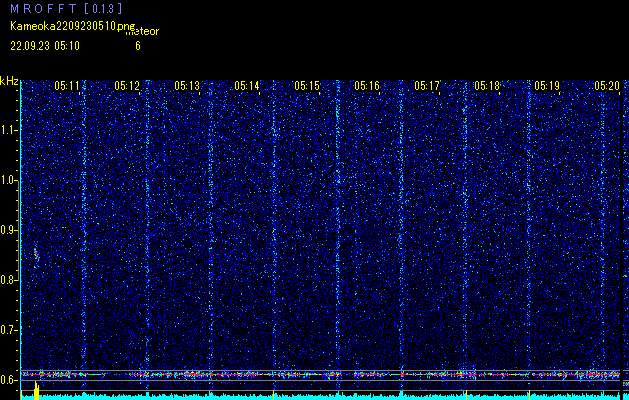Screen dimensions: 629x400
Task: Click the 05:16 time axis label
Action: coord(367,85)
